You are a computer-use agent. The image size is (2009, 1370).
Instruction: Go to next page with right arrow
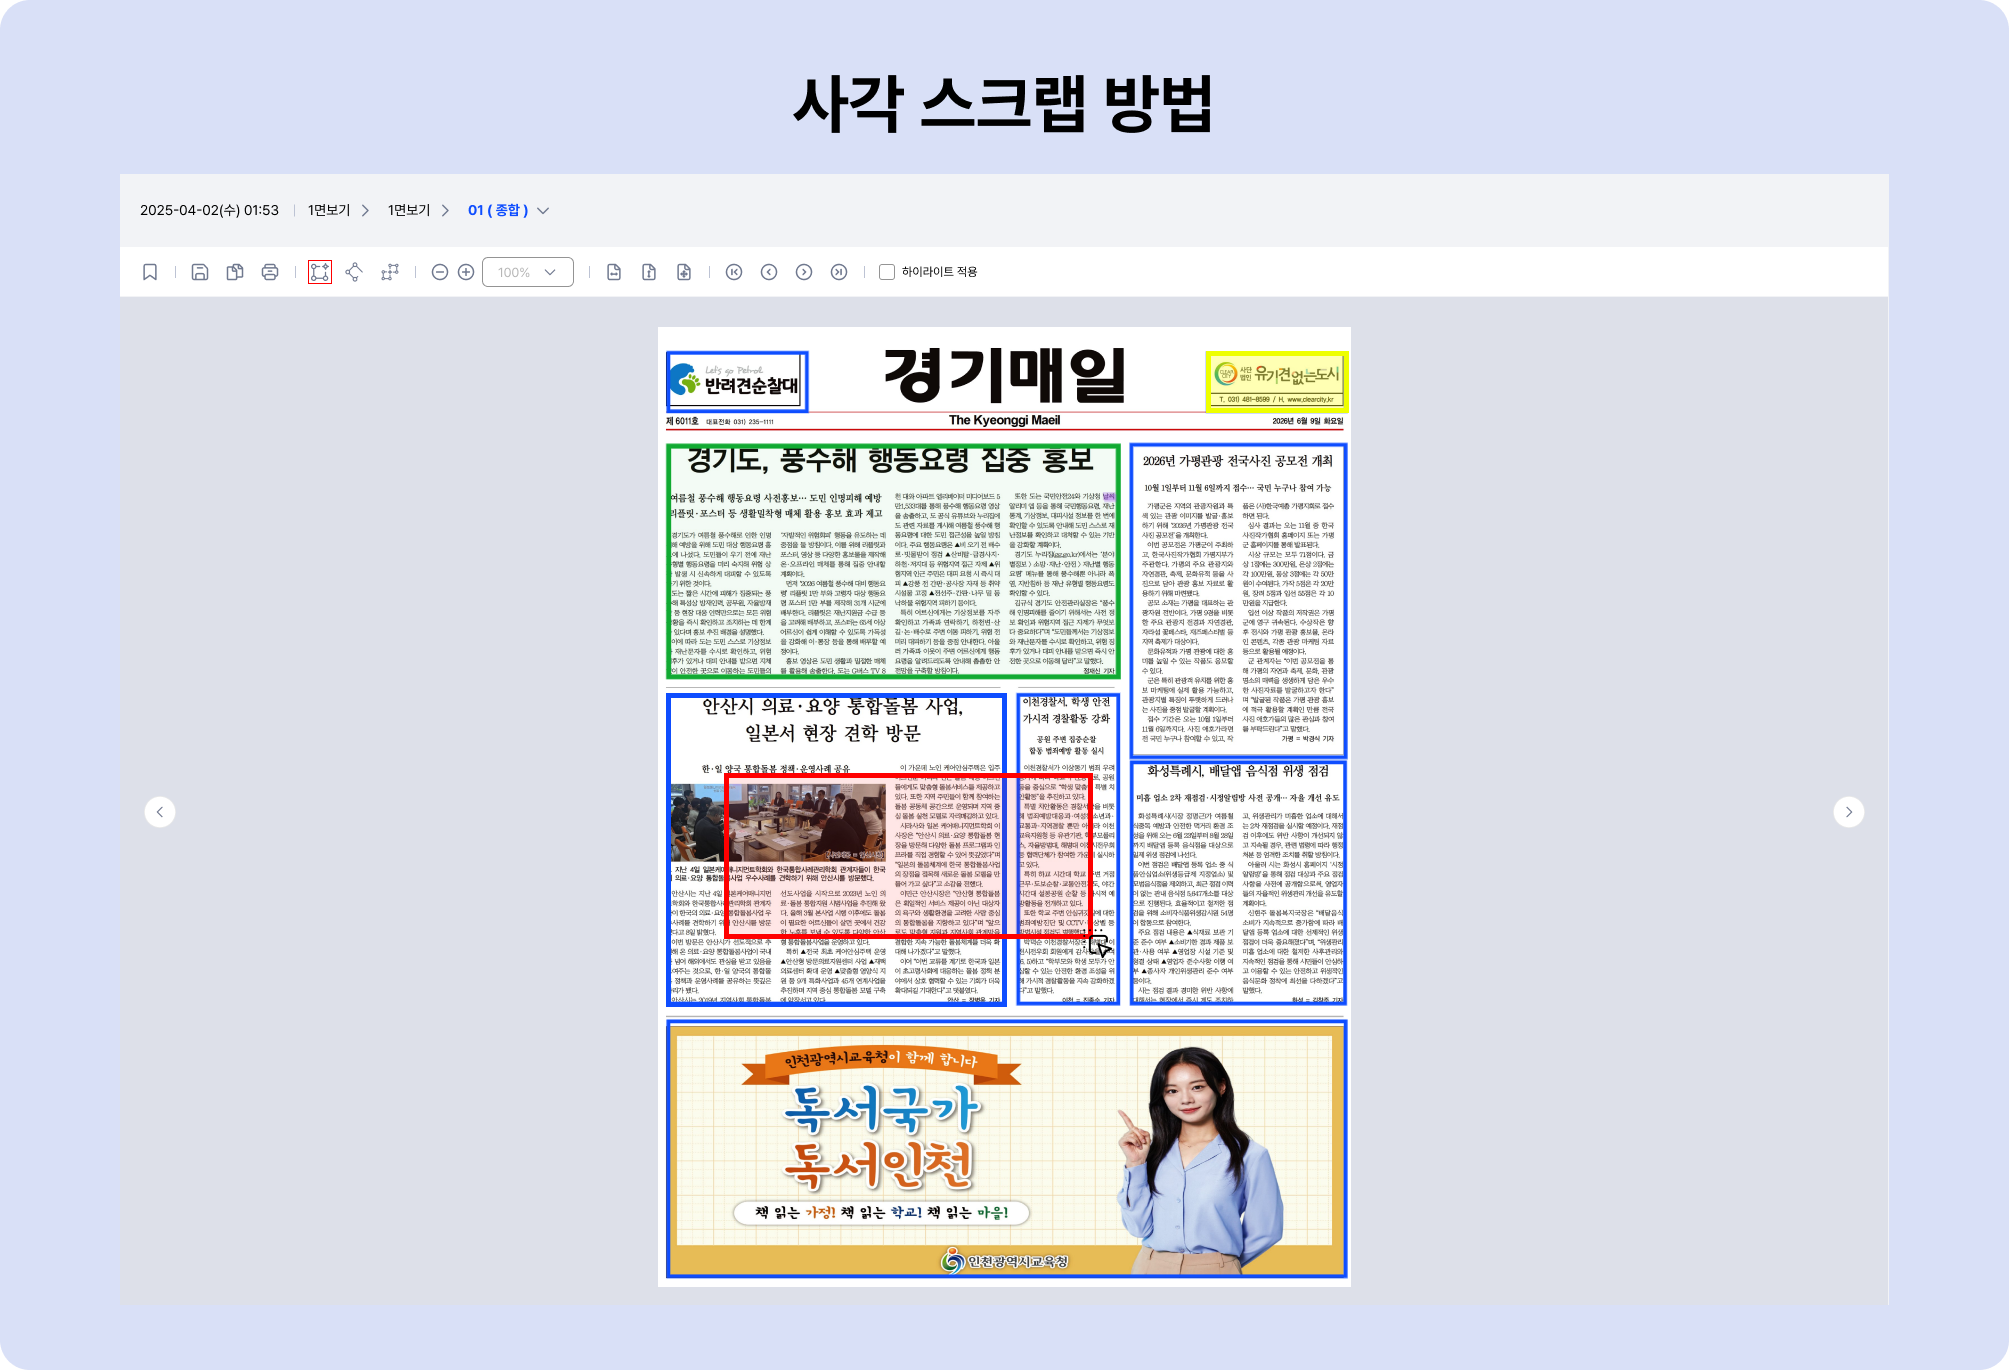click(x=1849, y=812)
